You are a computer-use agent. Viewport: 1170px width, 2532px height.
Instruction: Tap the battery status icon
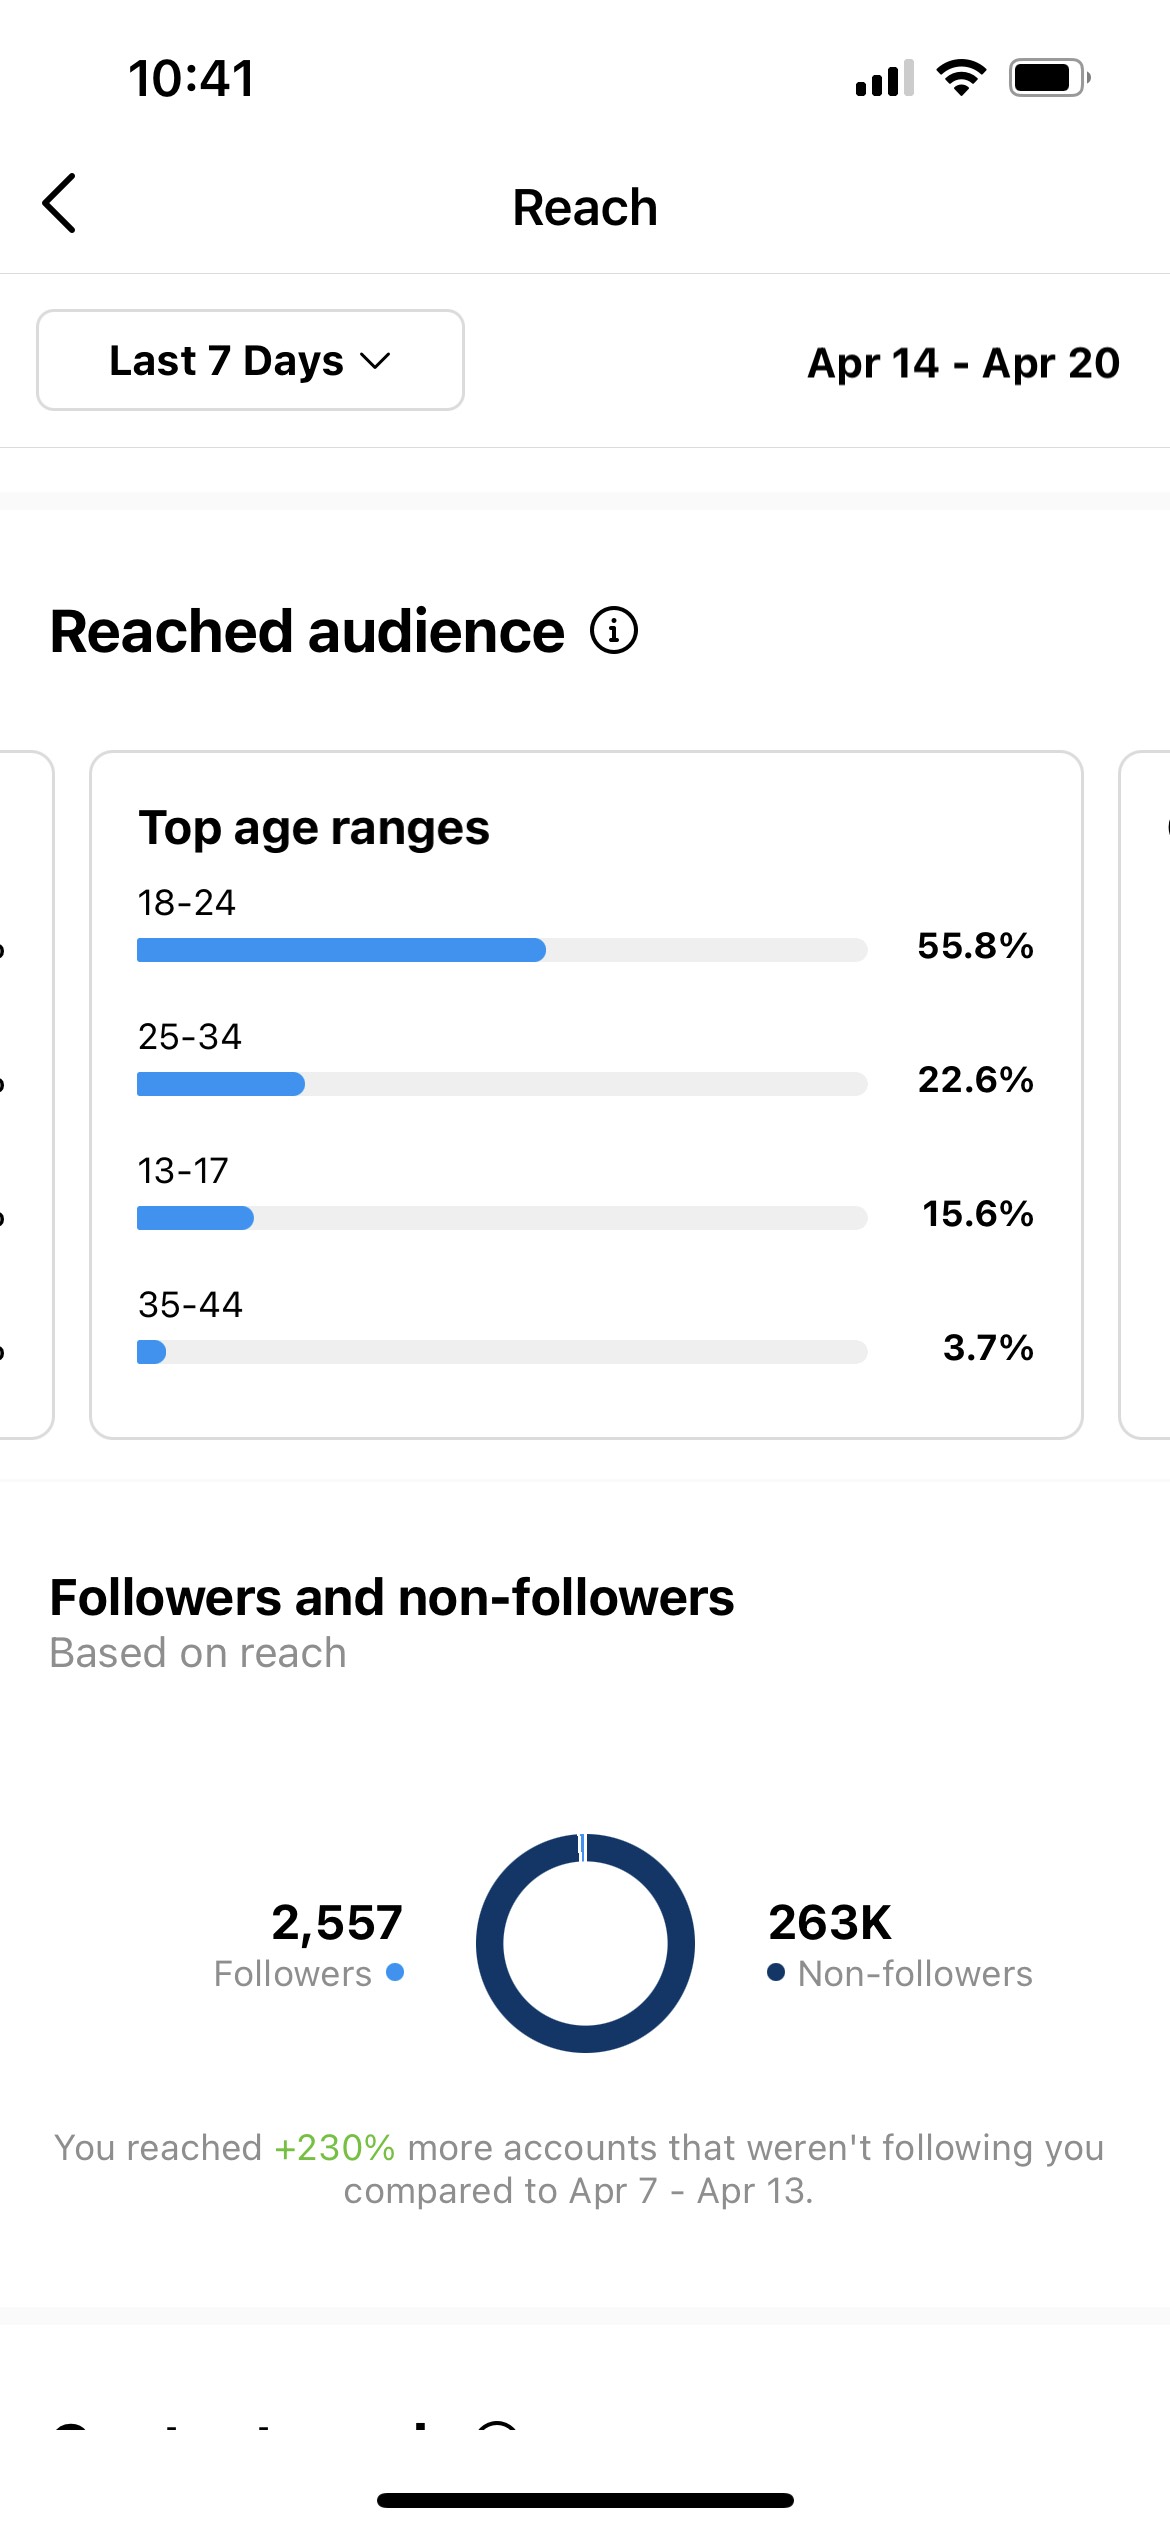(1049, 77)
